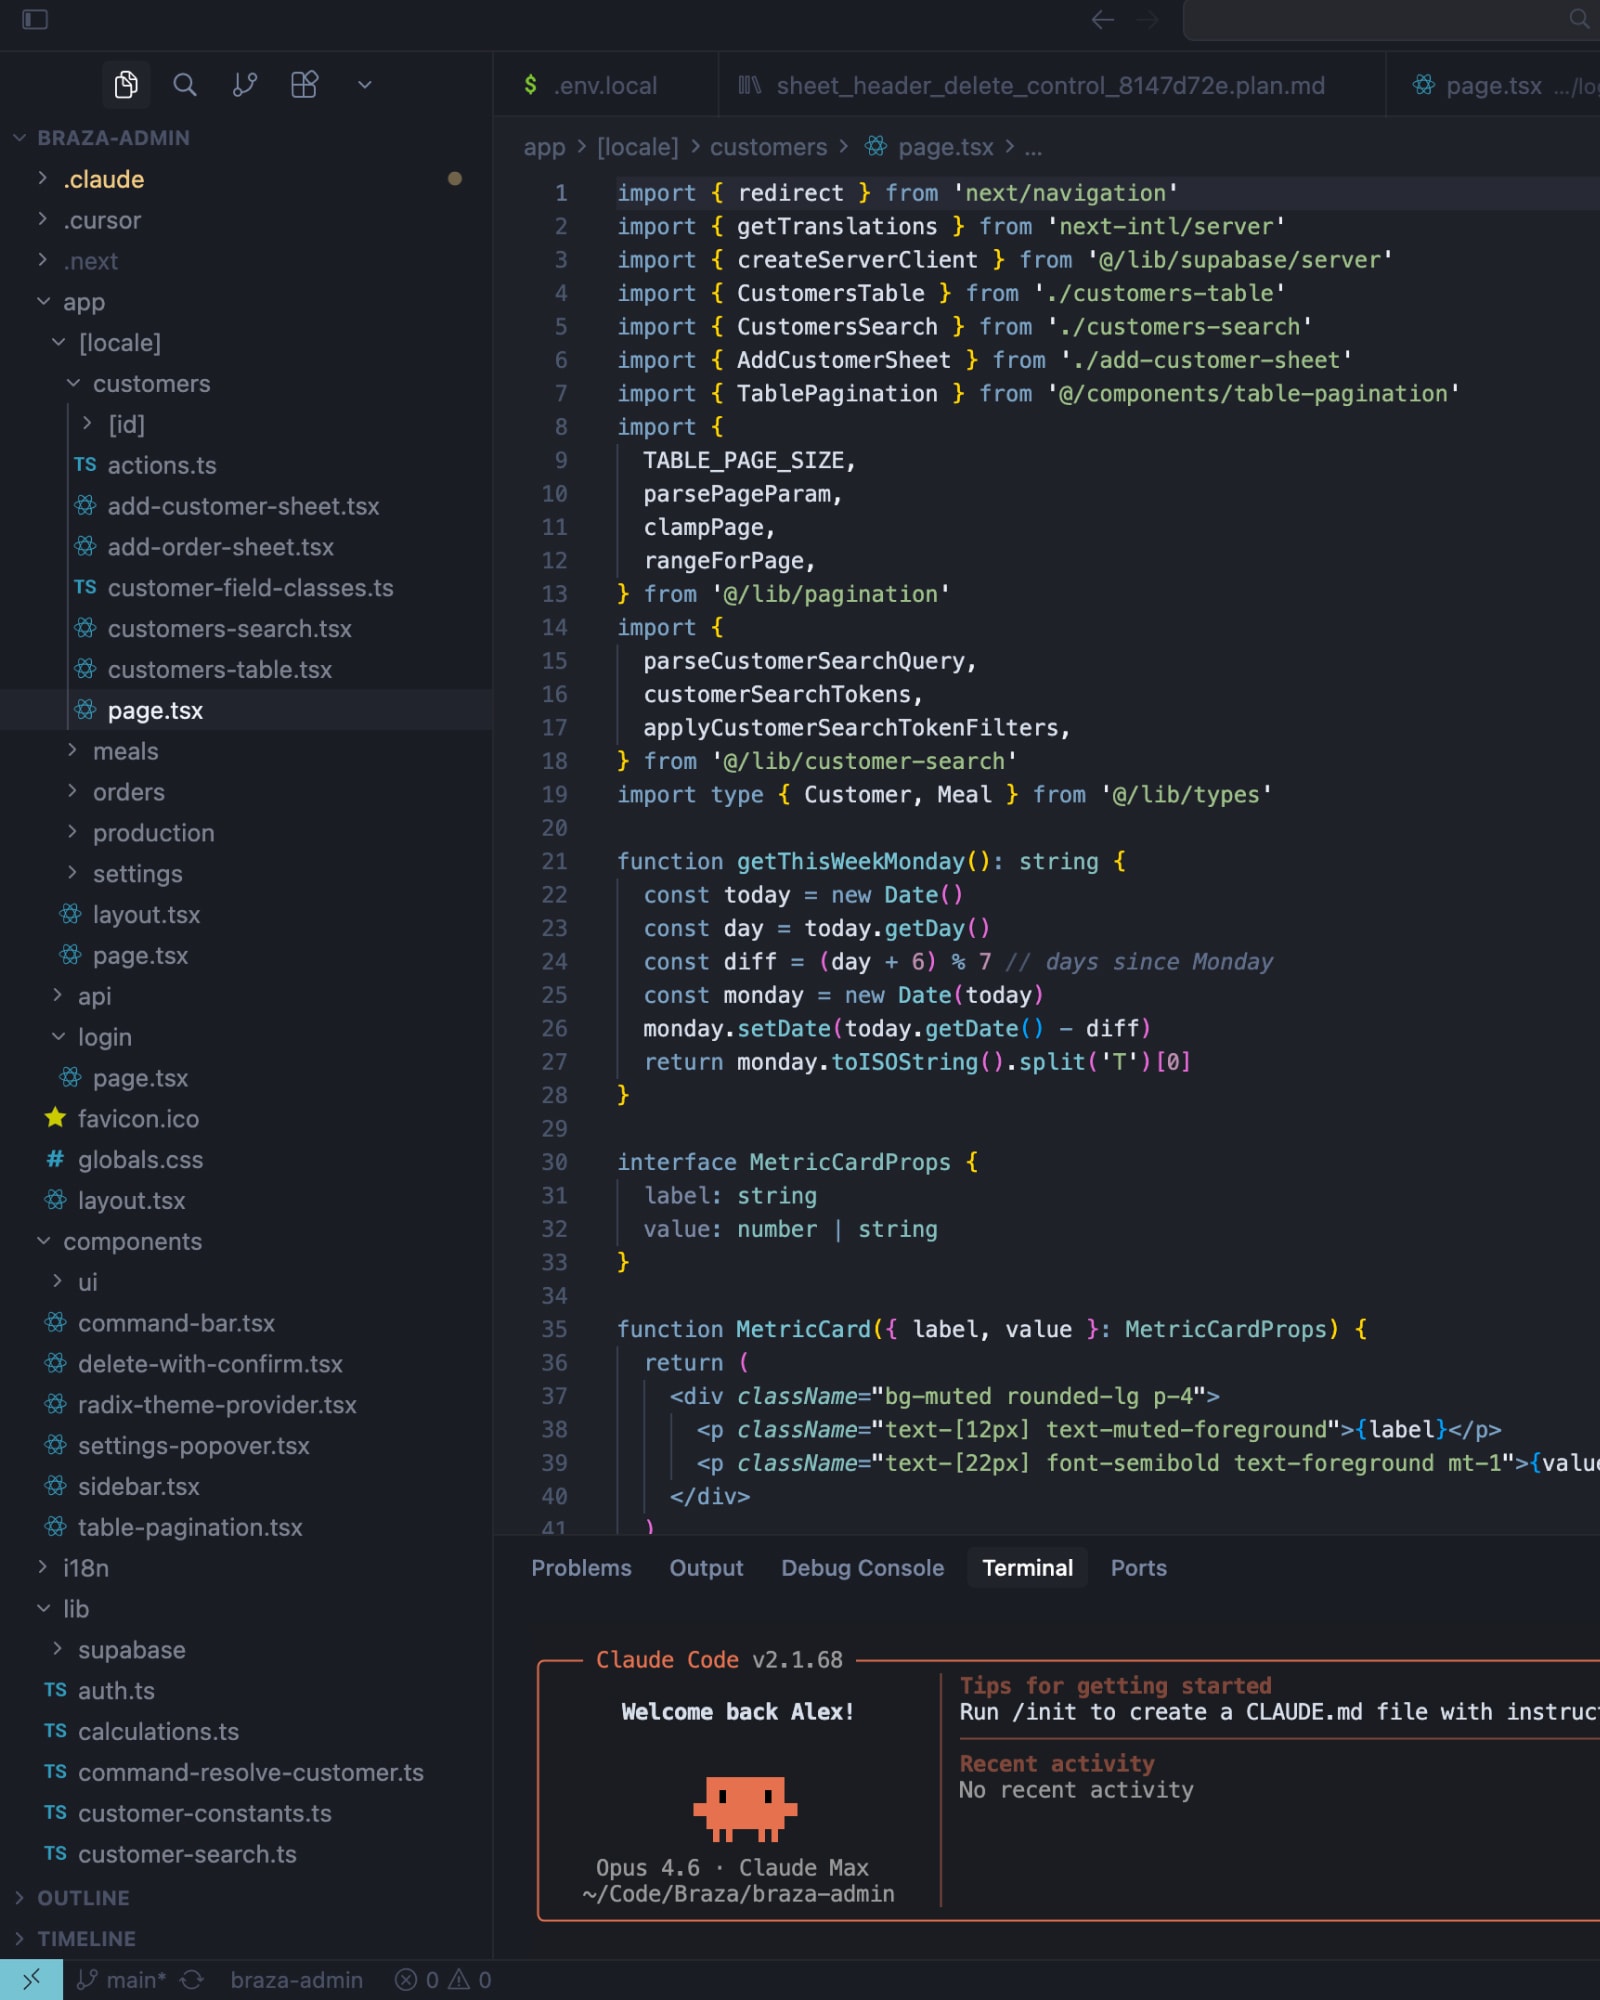
Task: Open the Search view icon
Action: 185,85
